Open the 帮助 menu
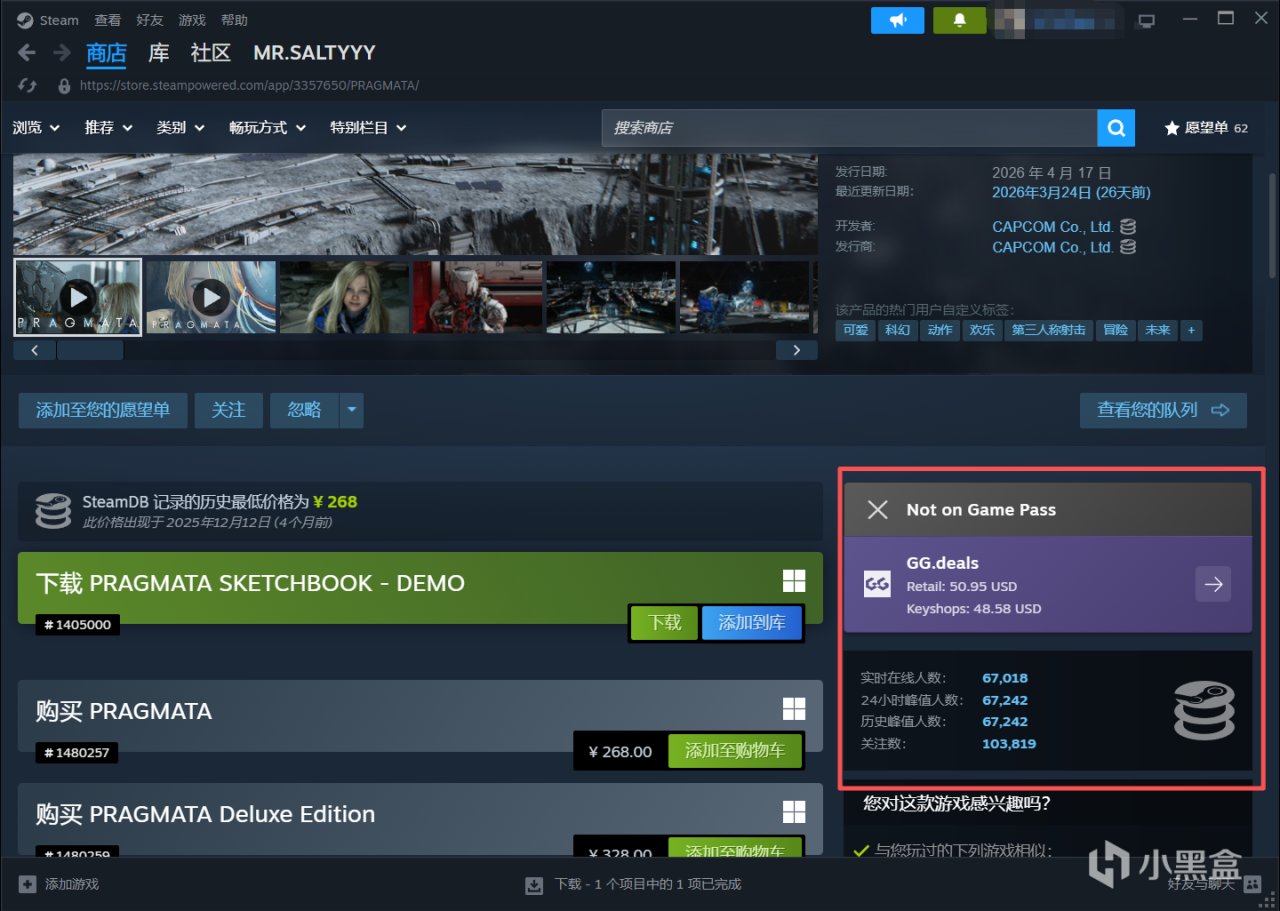 [234, 20]
